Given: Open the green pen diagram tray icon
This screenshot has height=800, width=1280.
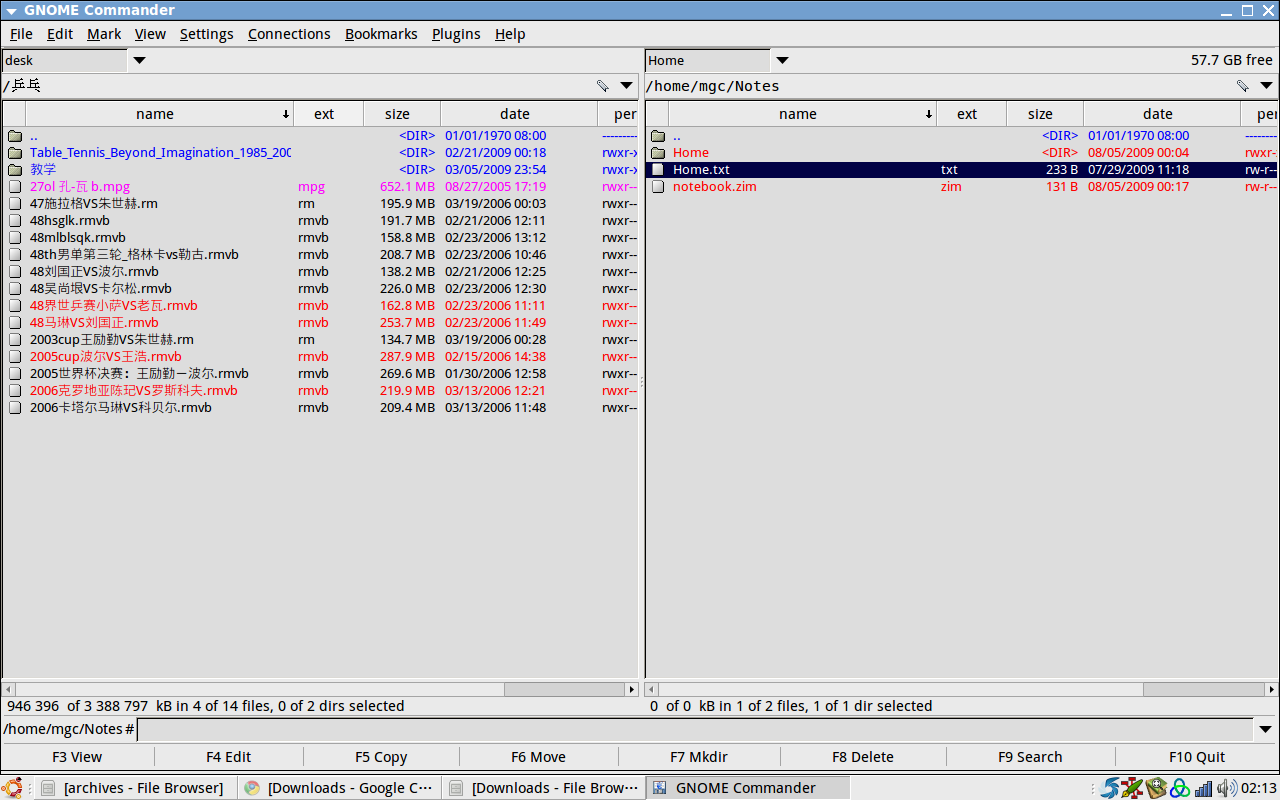Looking at the screenshot, I should point(1132,788).
